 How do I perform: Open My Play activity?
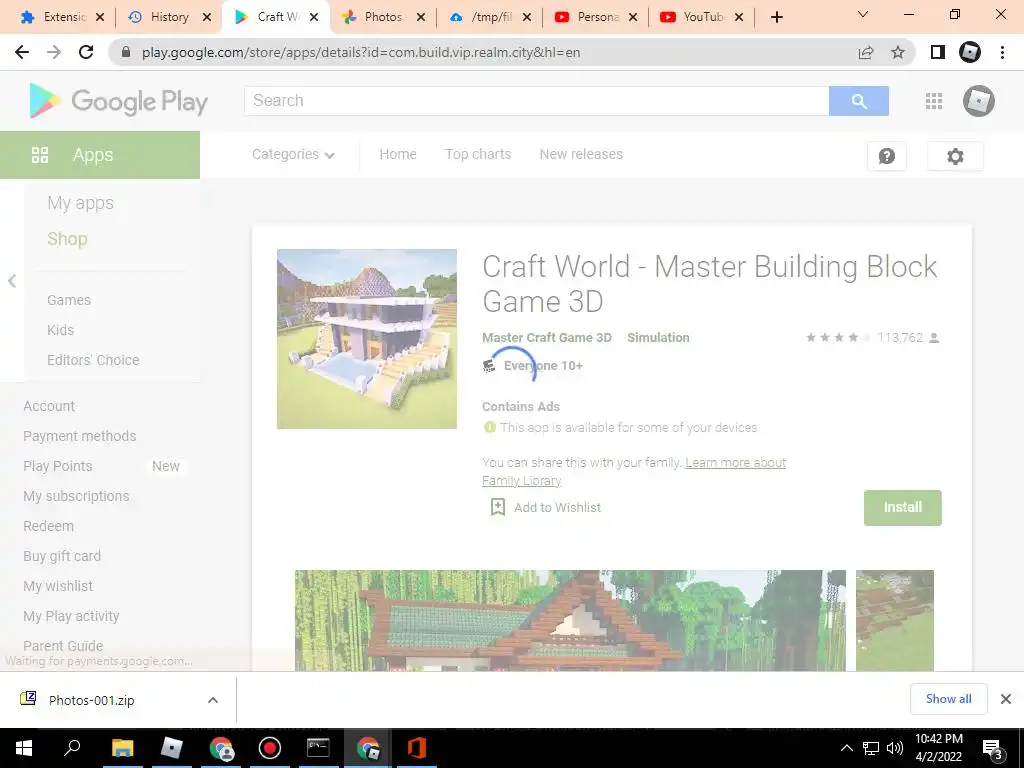pos(71,616)
